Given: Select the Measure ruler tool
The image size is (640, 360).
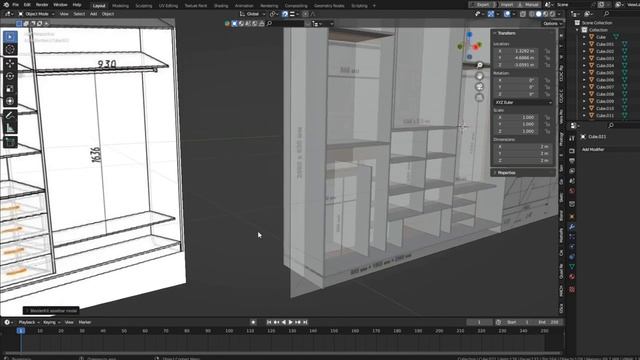Looking at the screenshot, I should tap(10, 128).
